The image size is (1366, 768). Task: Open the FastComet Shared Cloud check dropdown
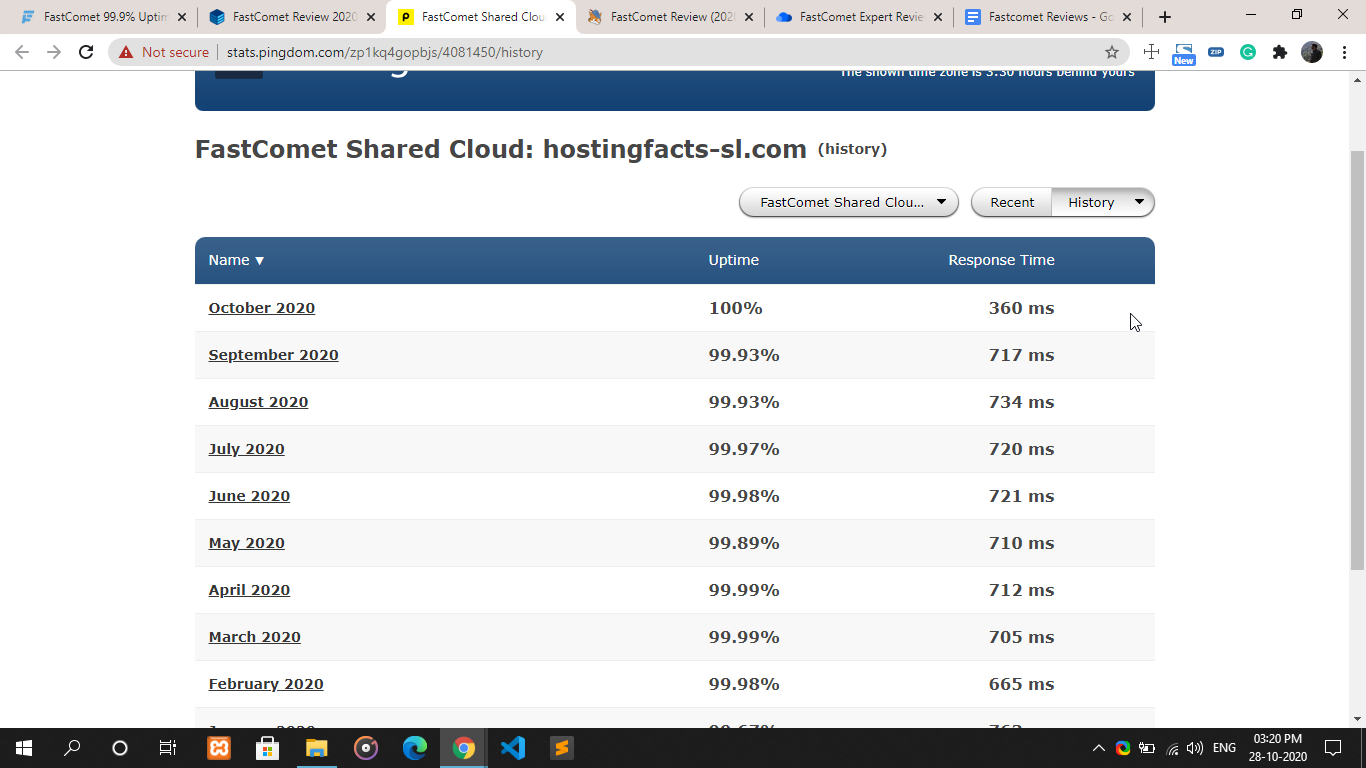pyautogui.click(x=849, y=202)
